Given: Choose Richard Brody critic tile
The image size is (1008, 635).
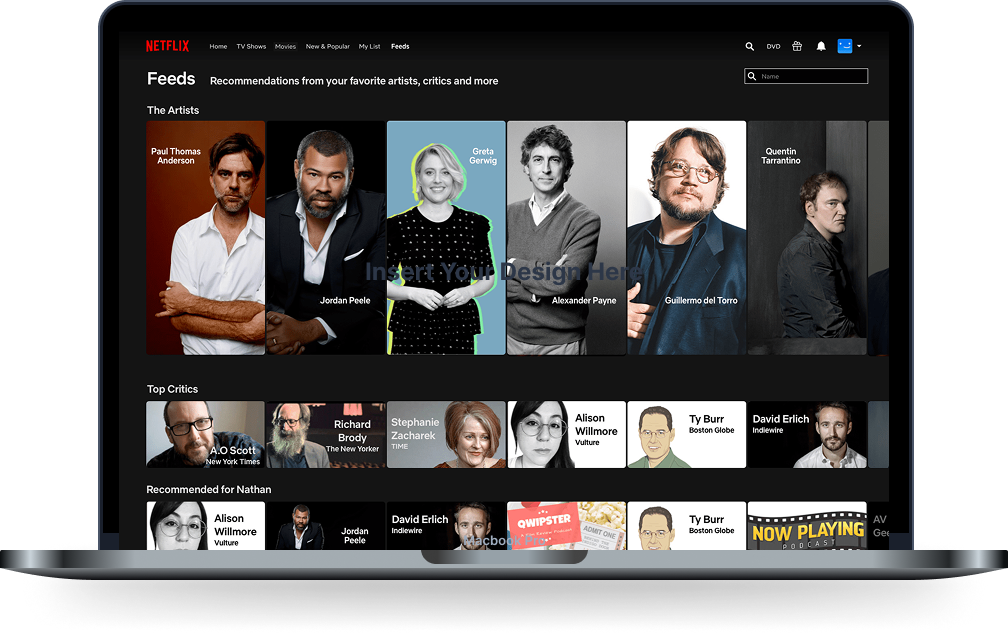Looking at the screenshot, I should [326, 435].
